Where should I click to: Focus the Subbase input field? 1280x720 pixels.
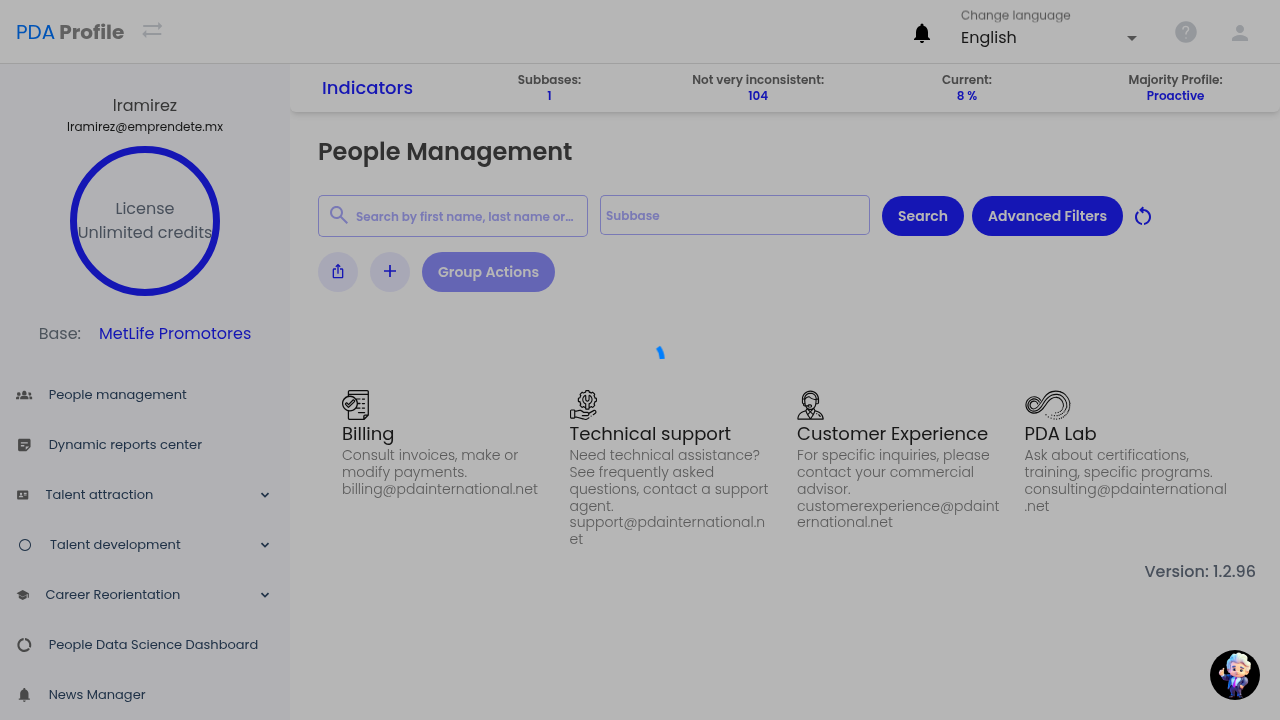734,215
